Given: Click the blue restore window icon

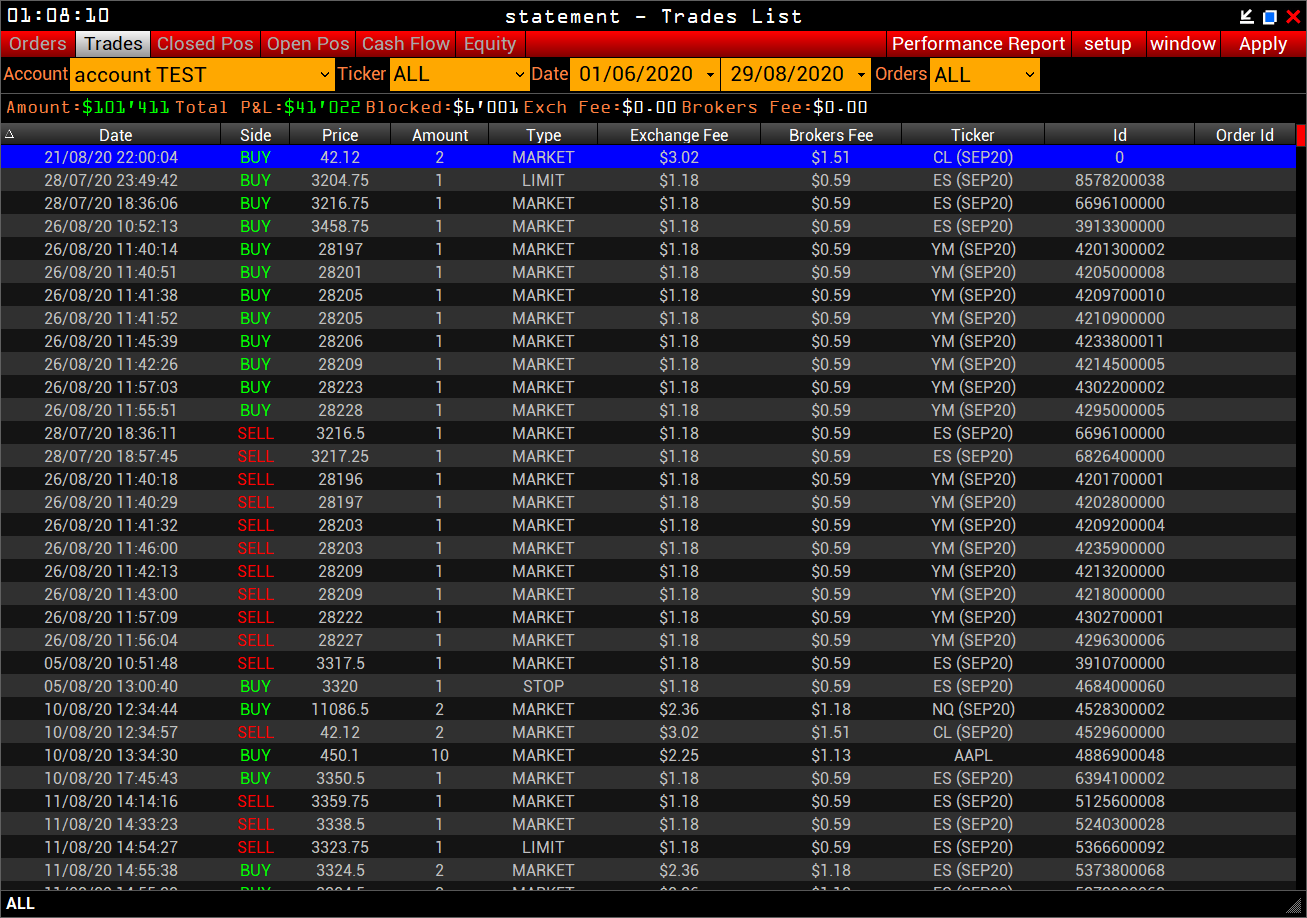Looking at the screenshot, I should pyautogui.click(x=1270, y=17).
